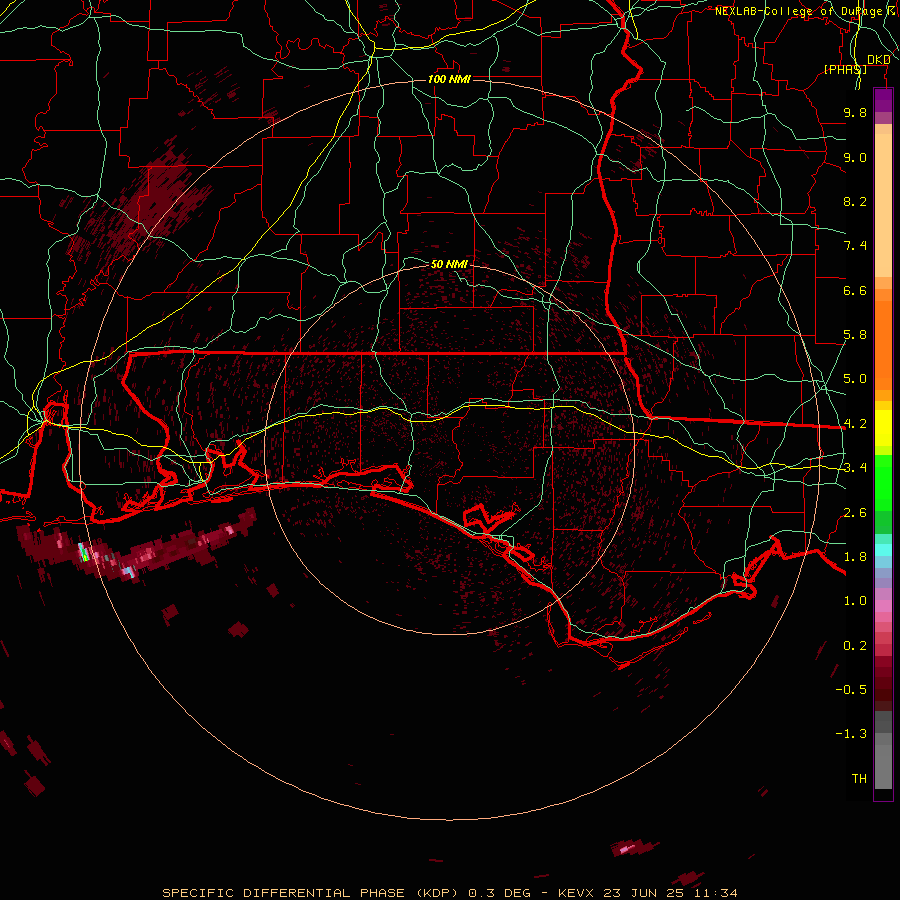900x900 pixels.
Task: Click the -1.3 color scale value
Action: 851,734
